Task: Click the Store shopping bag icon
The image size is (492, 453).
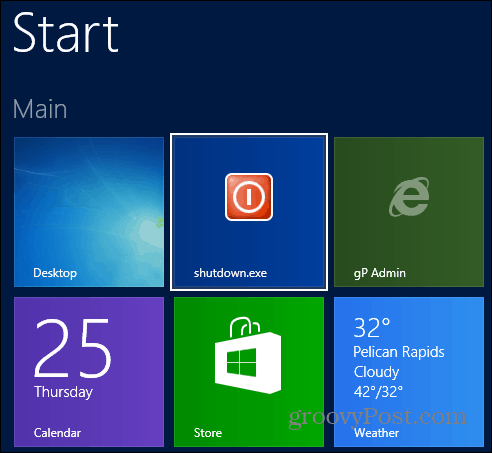Action: click(x=248, y=355)
